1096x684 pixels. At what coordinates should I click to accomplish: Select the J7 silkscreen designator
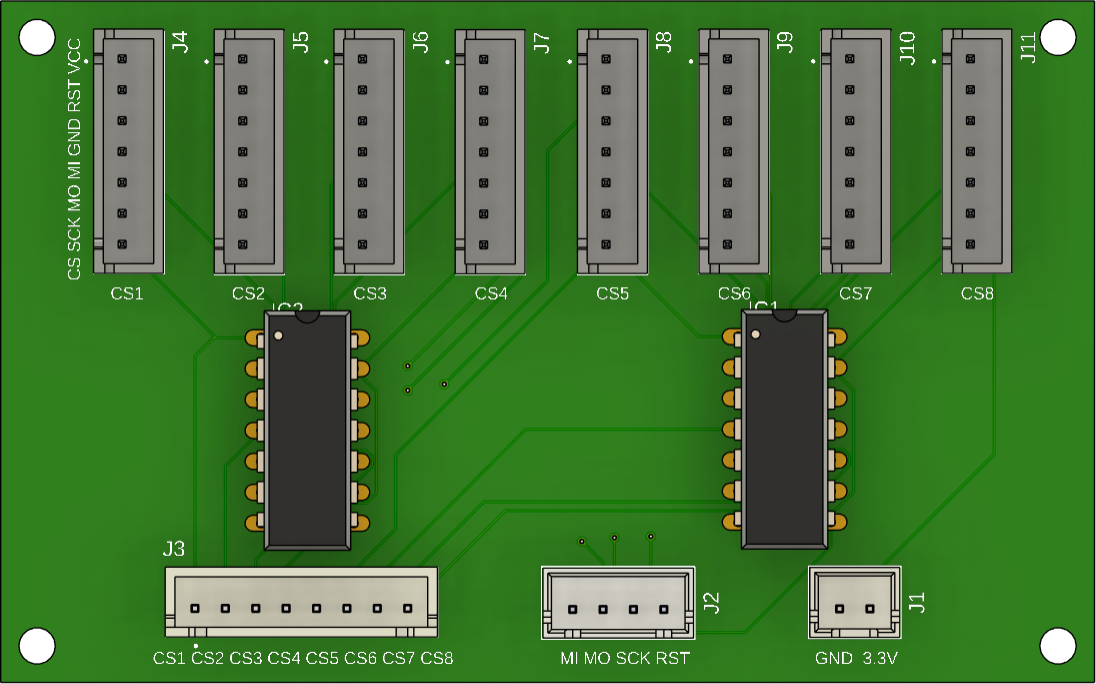point(542,43)
